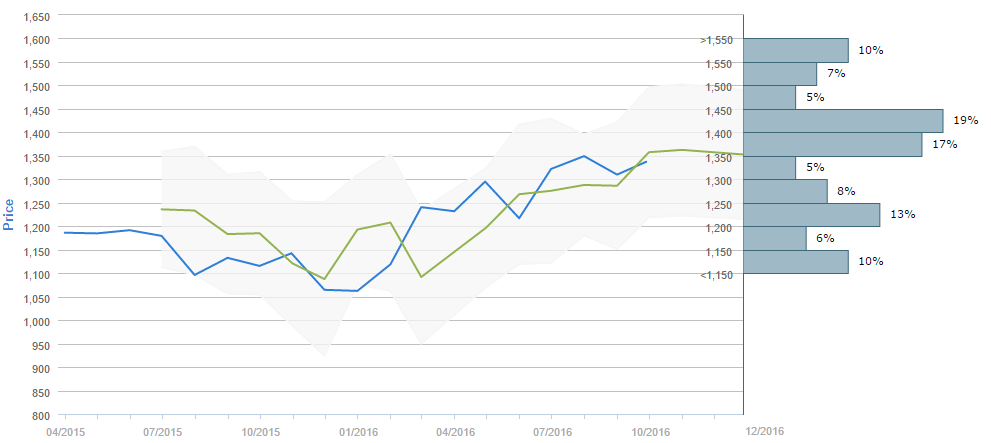
Task: Select the bottom 10% bar below 1,150
Action: point(795,262)
